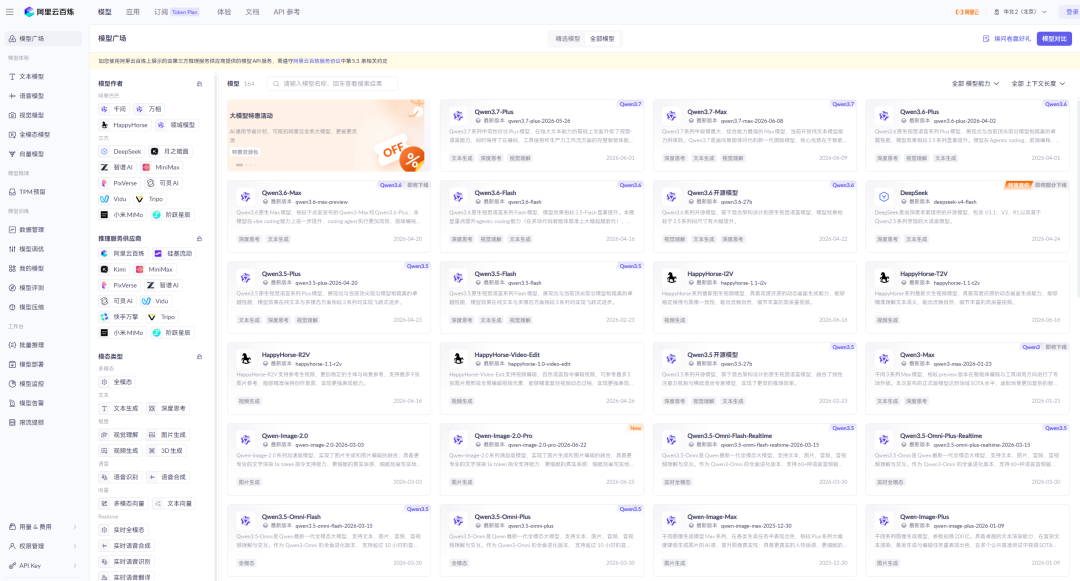Click the lock icon beside 模型作者
The width and height of the screenshot is (1080, 581).
[199, 84]
